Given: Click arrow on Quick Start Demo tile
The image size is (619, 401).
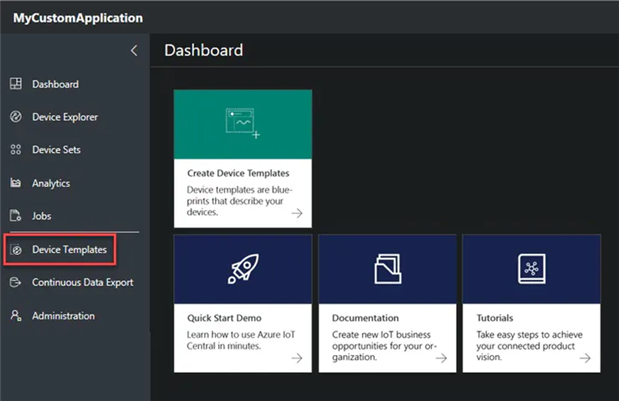Looking at the screenshot, I should click(x=297, y=358).
